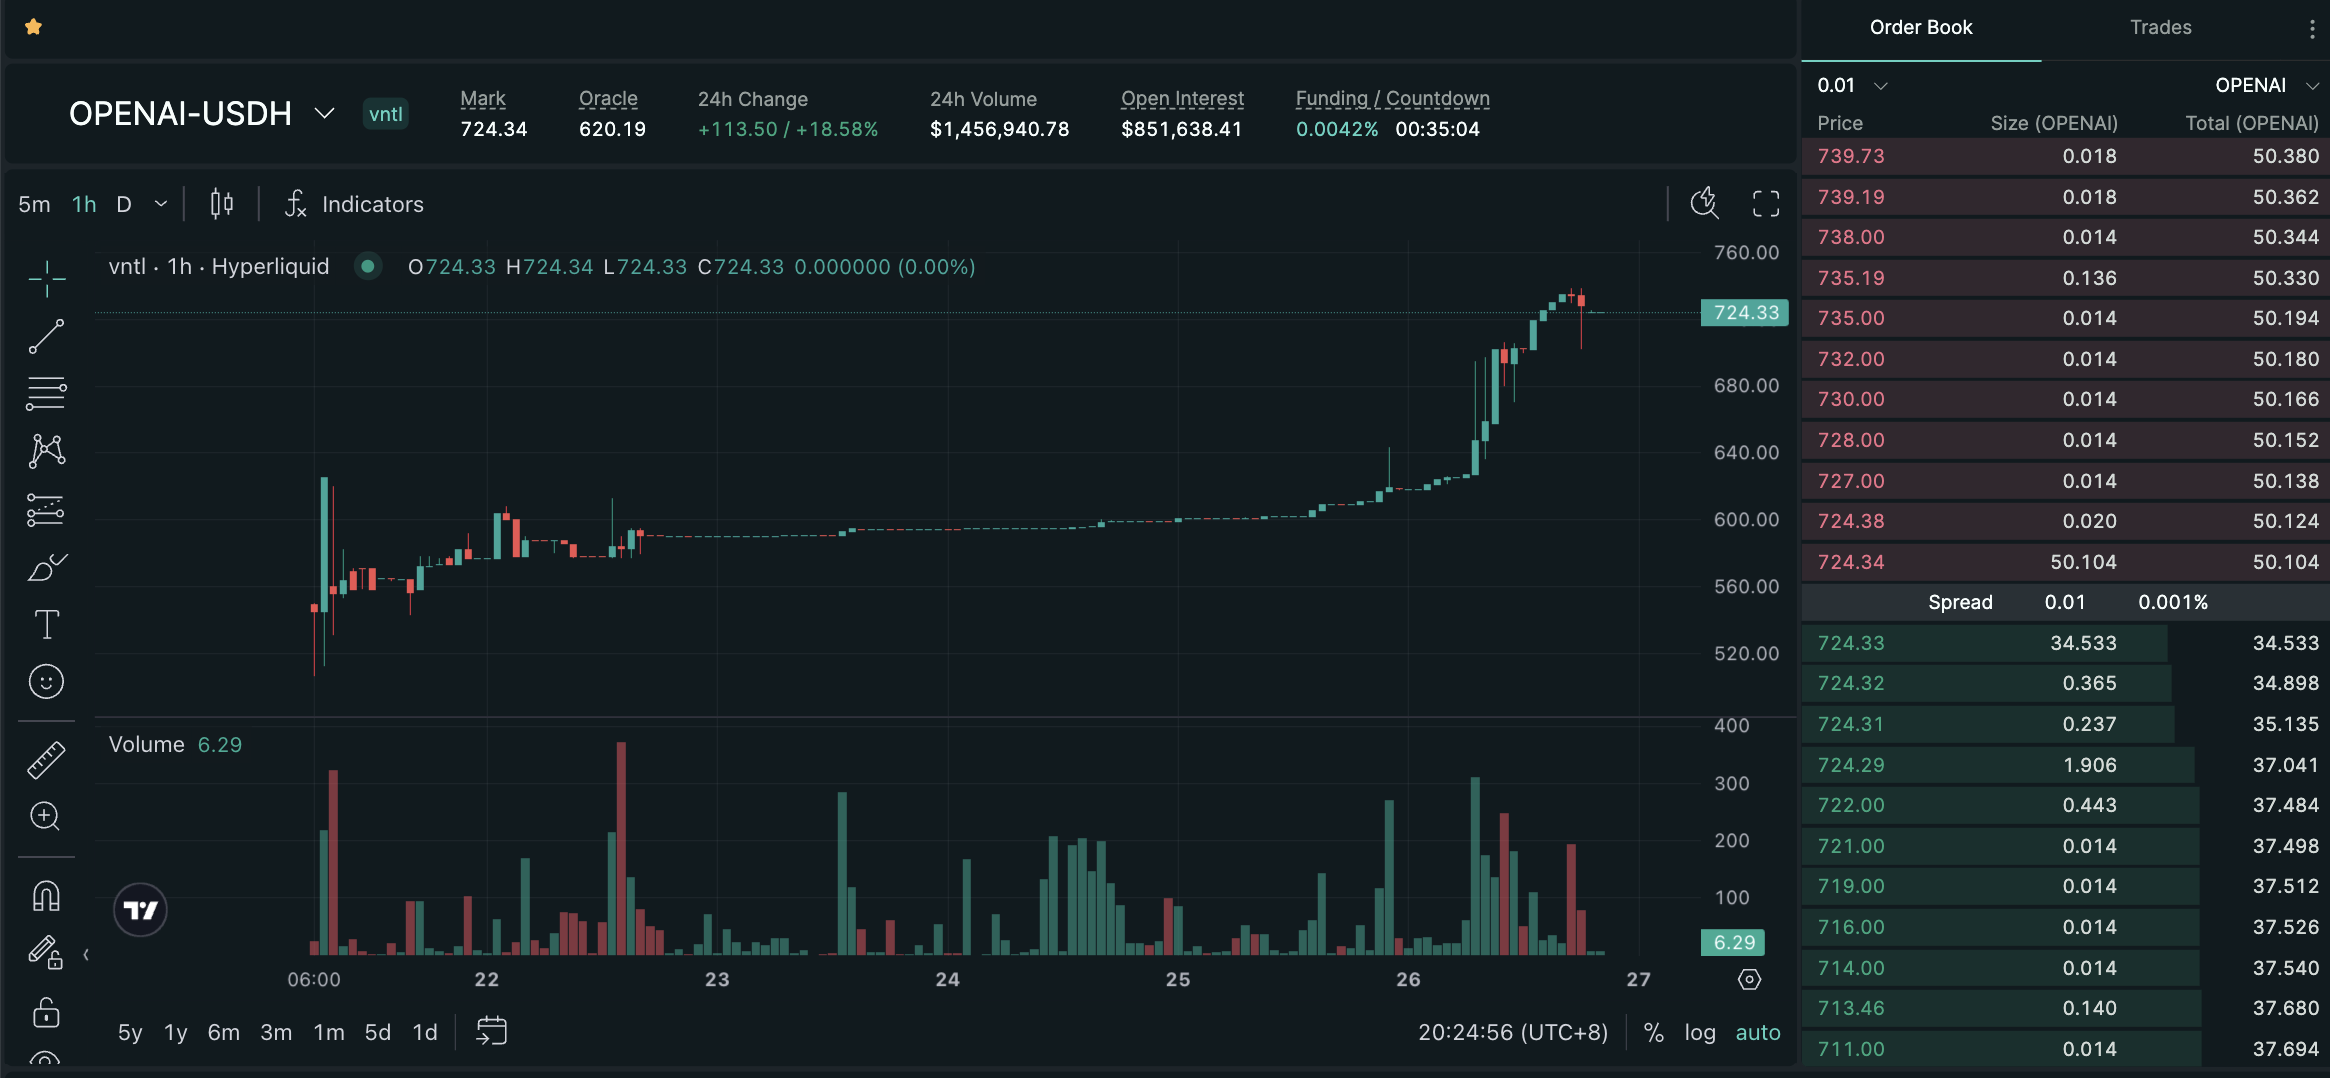2330x1078 pixels.
Task: Click the fx Indicators icon
Action: pos(296,204)
